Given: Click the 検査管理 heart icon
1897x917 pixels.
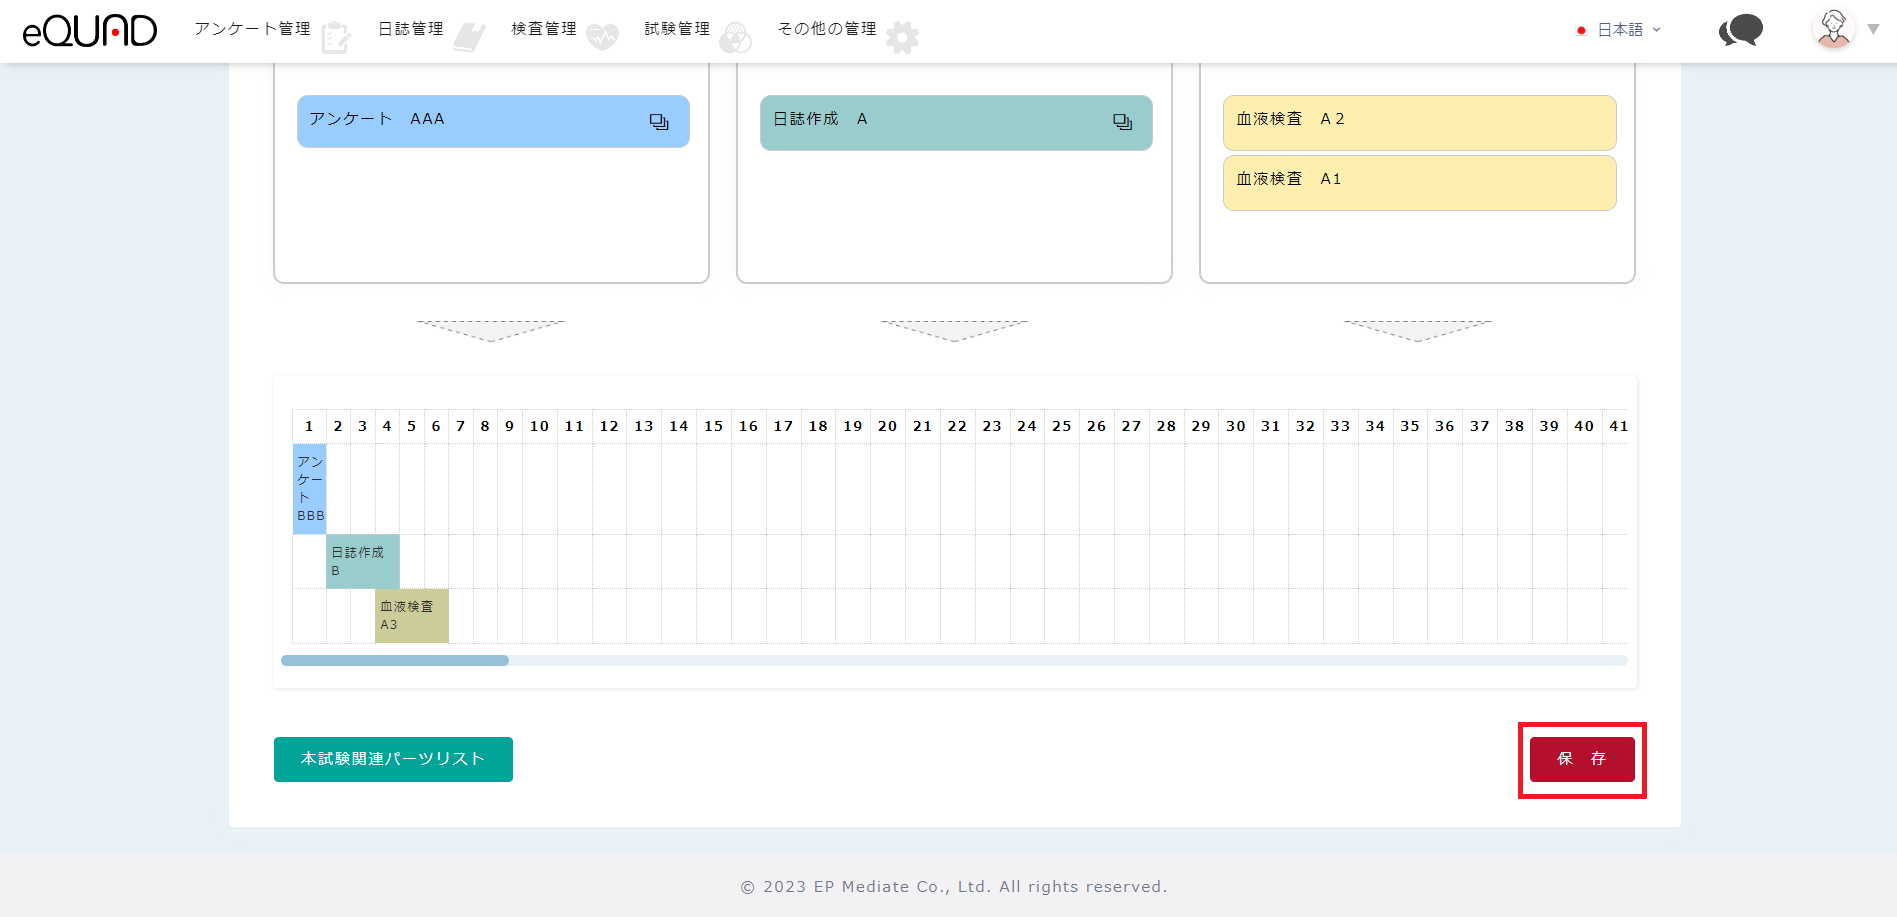Looking at the screenshot, I should pyautogui.click(x=602, y=38).
